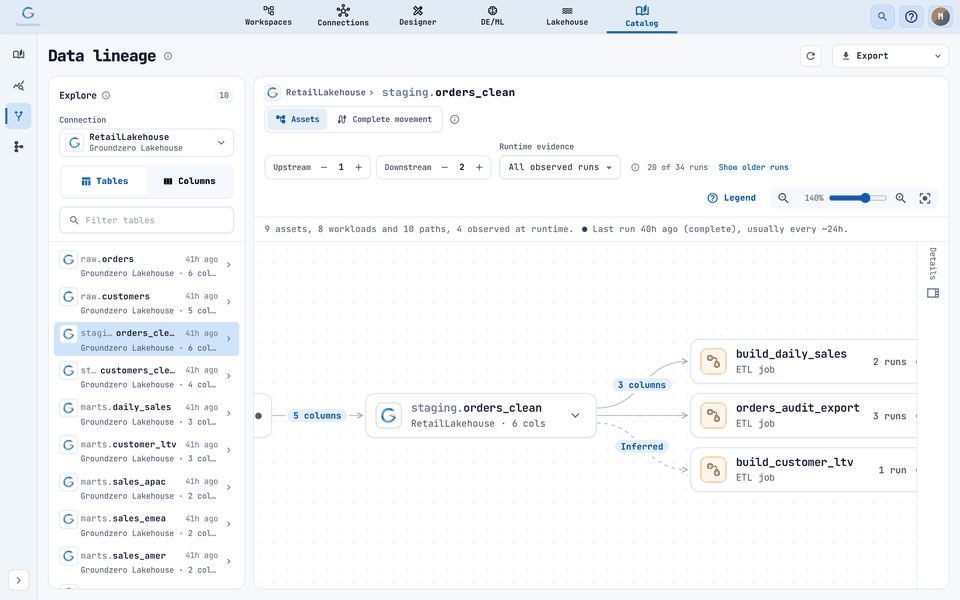Open the Designer tab
The image size is (960, 600).
[x=418, y=16]
